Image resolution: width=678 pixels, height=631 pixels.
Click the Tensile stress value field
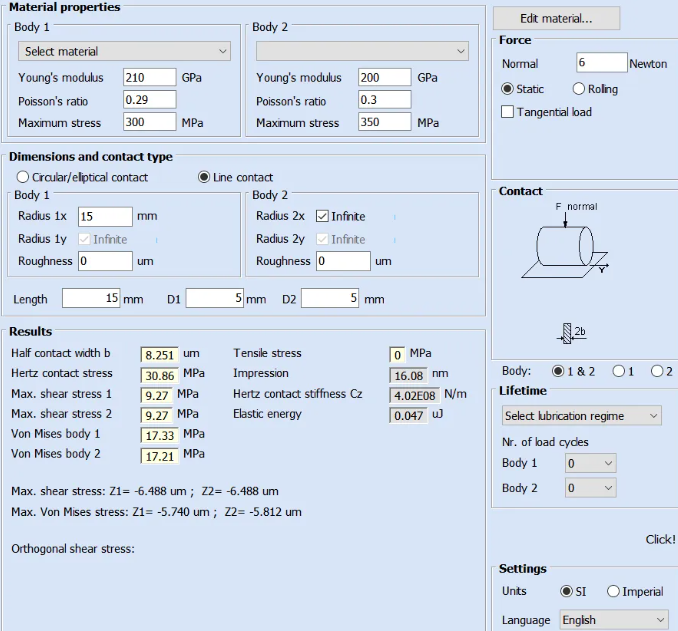(397, 355)
